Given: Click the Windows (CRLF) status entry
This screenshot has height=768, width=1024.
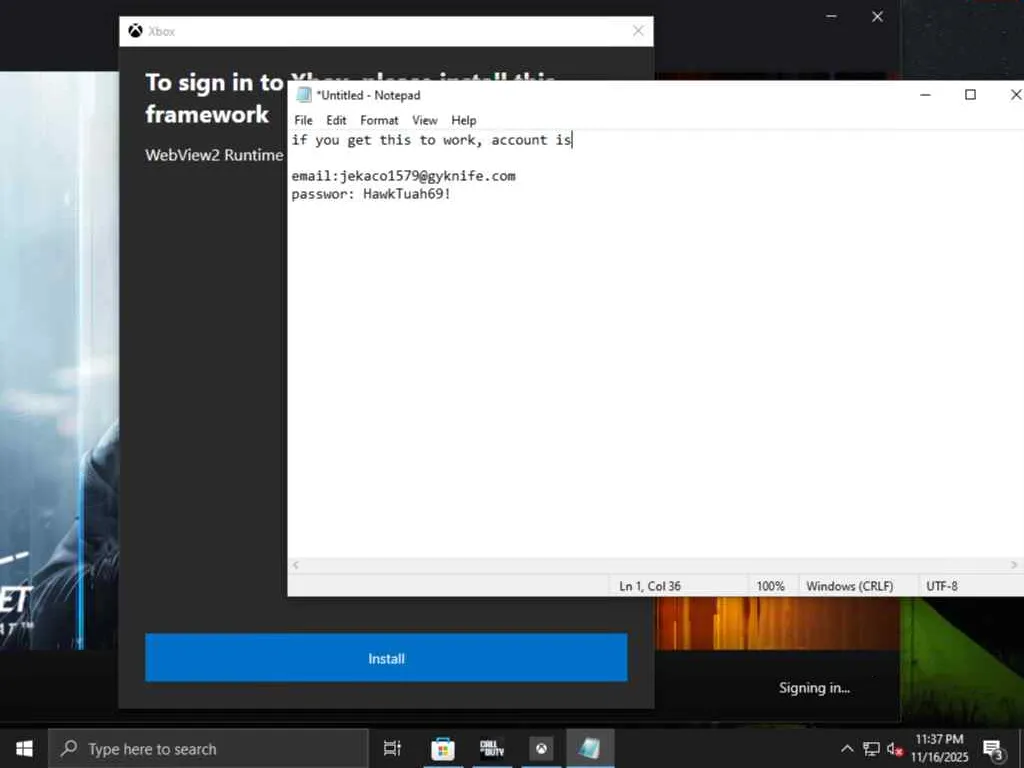Looking at the screenshot, I should coord(849,586).
